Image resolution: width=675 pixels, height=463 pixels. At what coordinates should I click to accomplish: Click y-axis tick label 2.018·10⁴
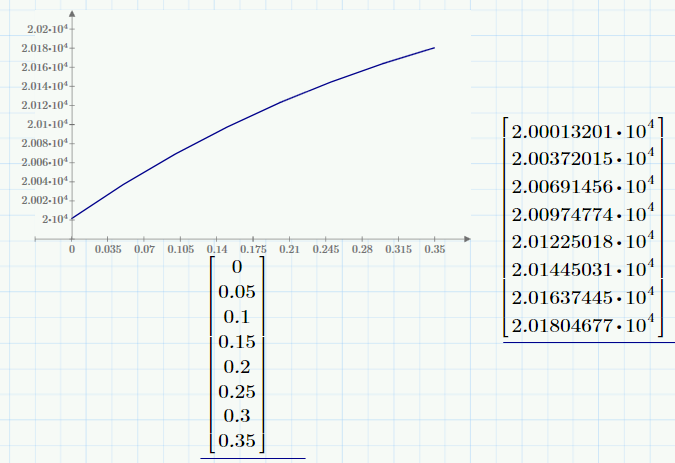click(45, 48)
